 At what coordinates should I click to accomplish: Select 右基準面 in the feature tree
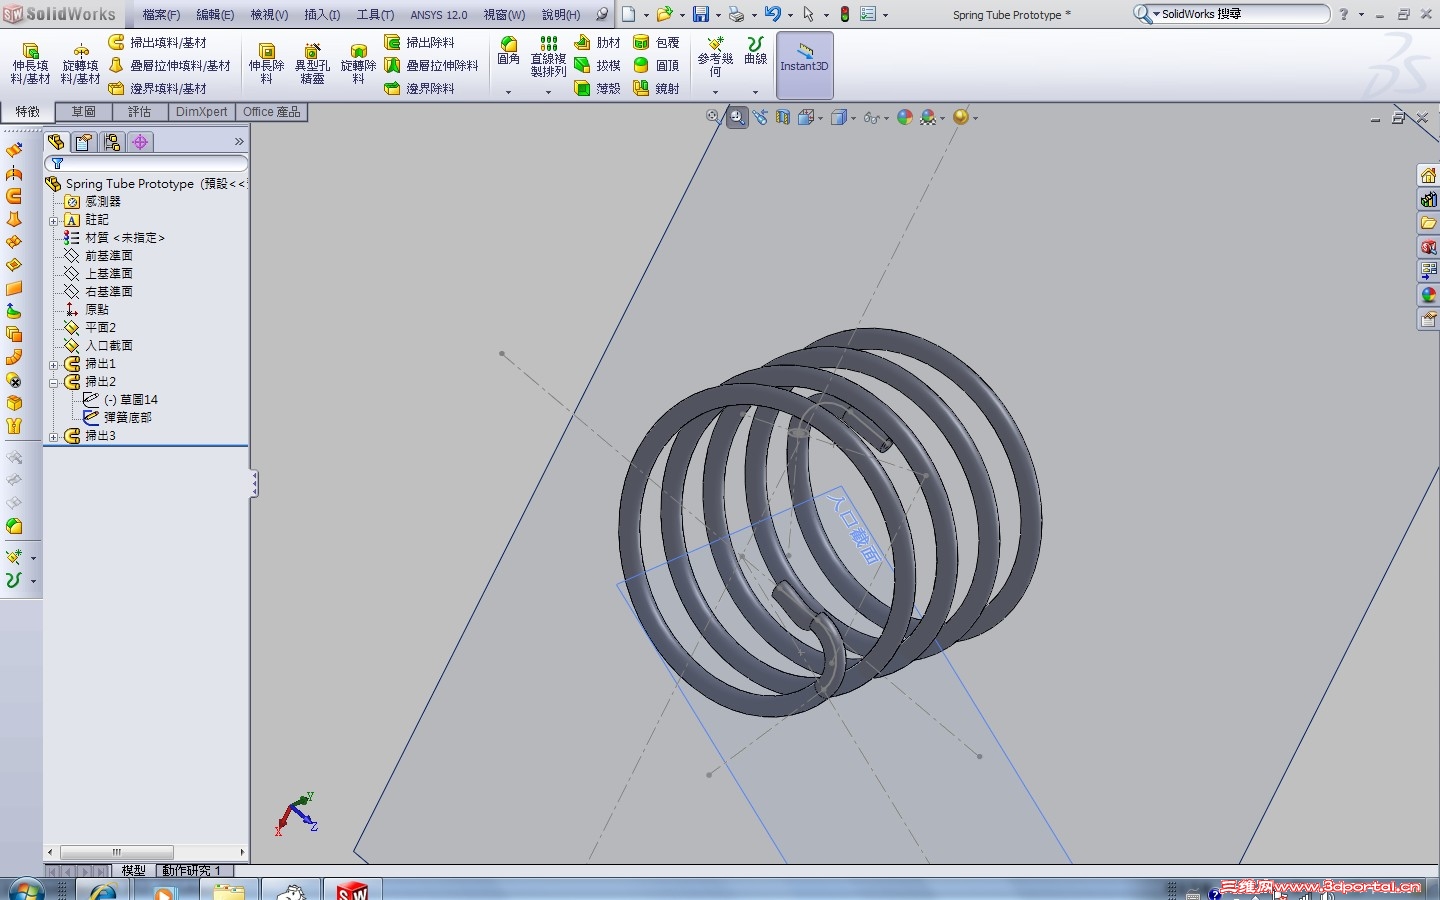[108, 292]
